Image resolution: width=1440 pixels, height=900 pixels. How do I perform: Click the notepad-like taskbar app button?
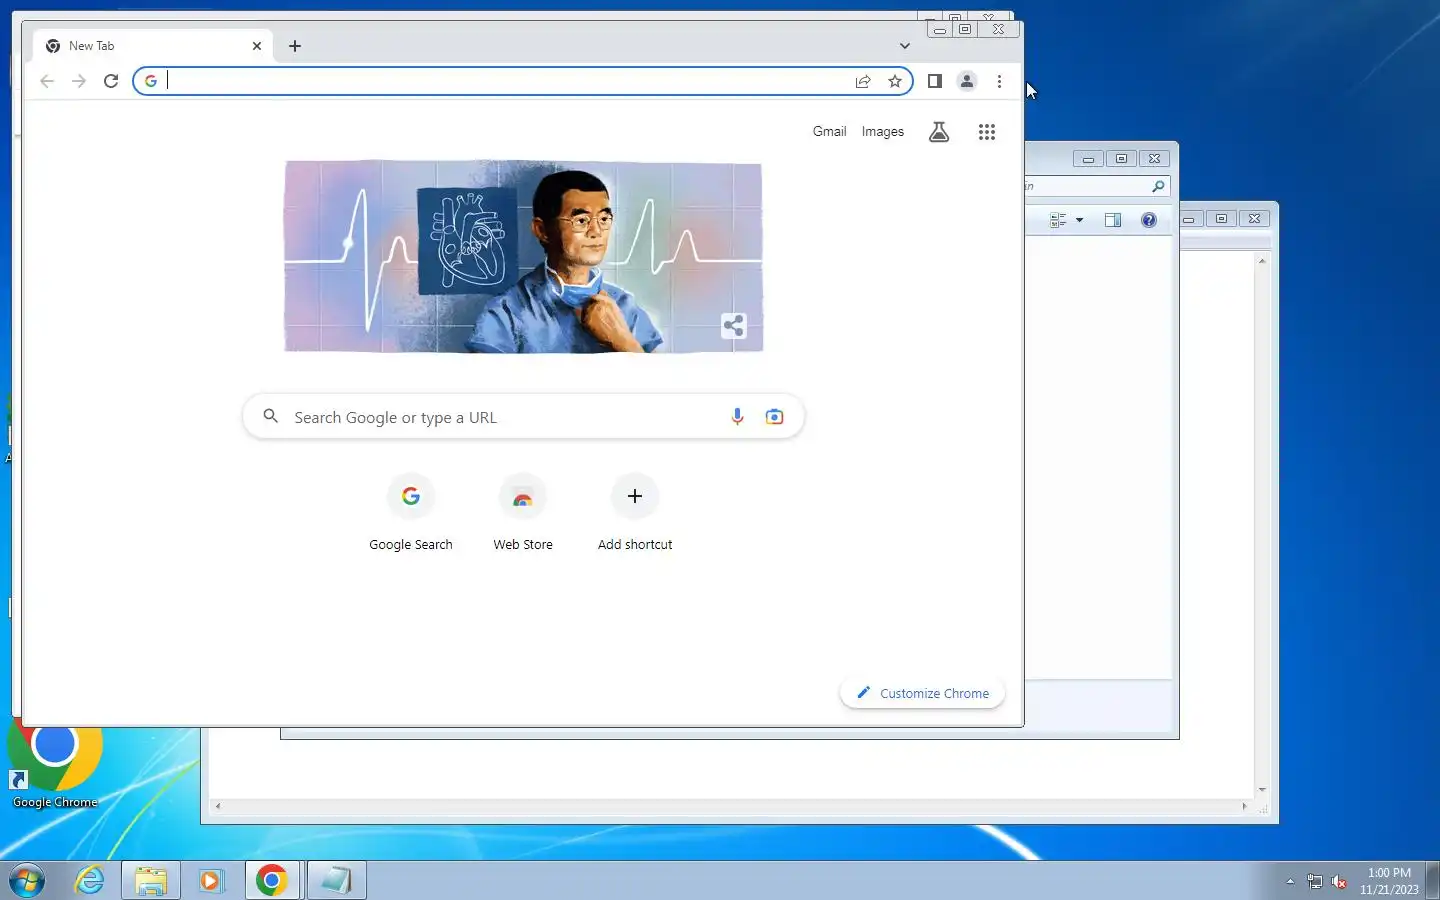pyautogui.click(x=336, y=880)
